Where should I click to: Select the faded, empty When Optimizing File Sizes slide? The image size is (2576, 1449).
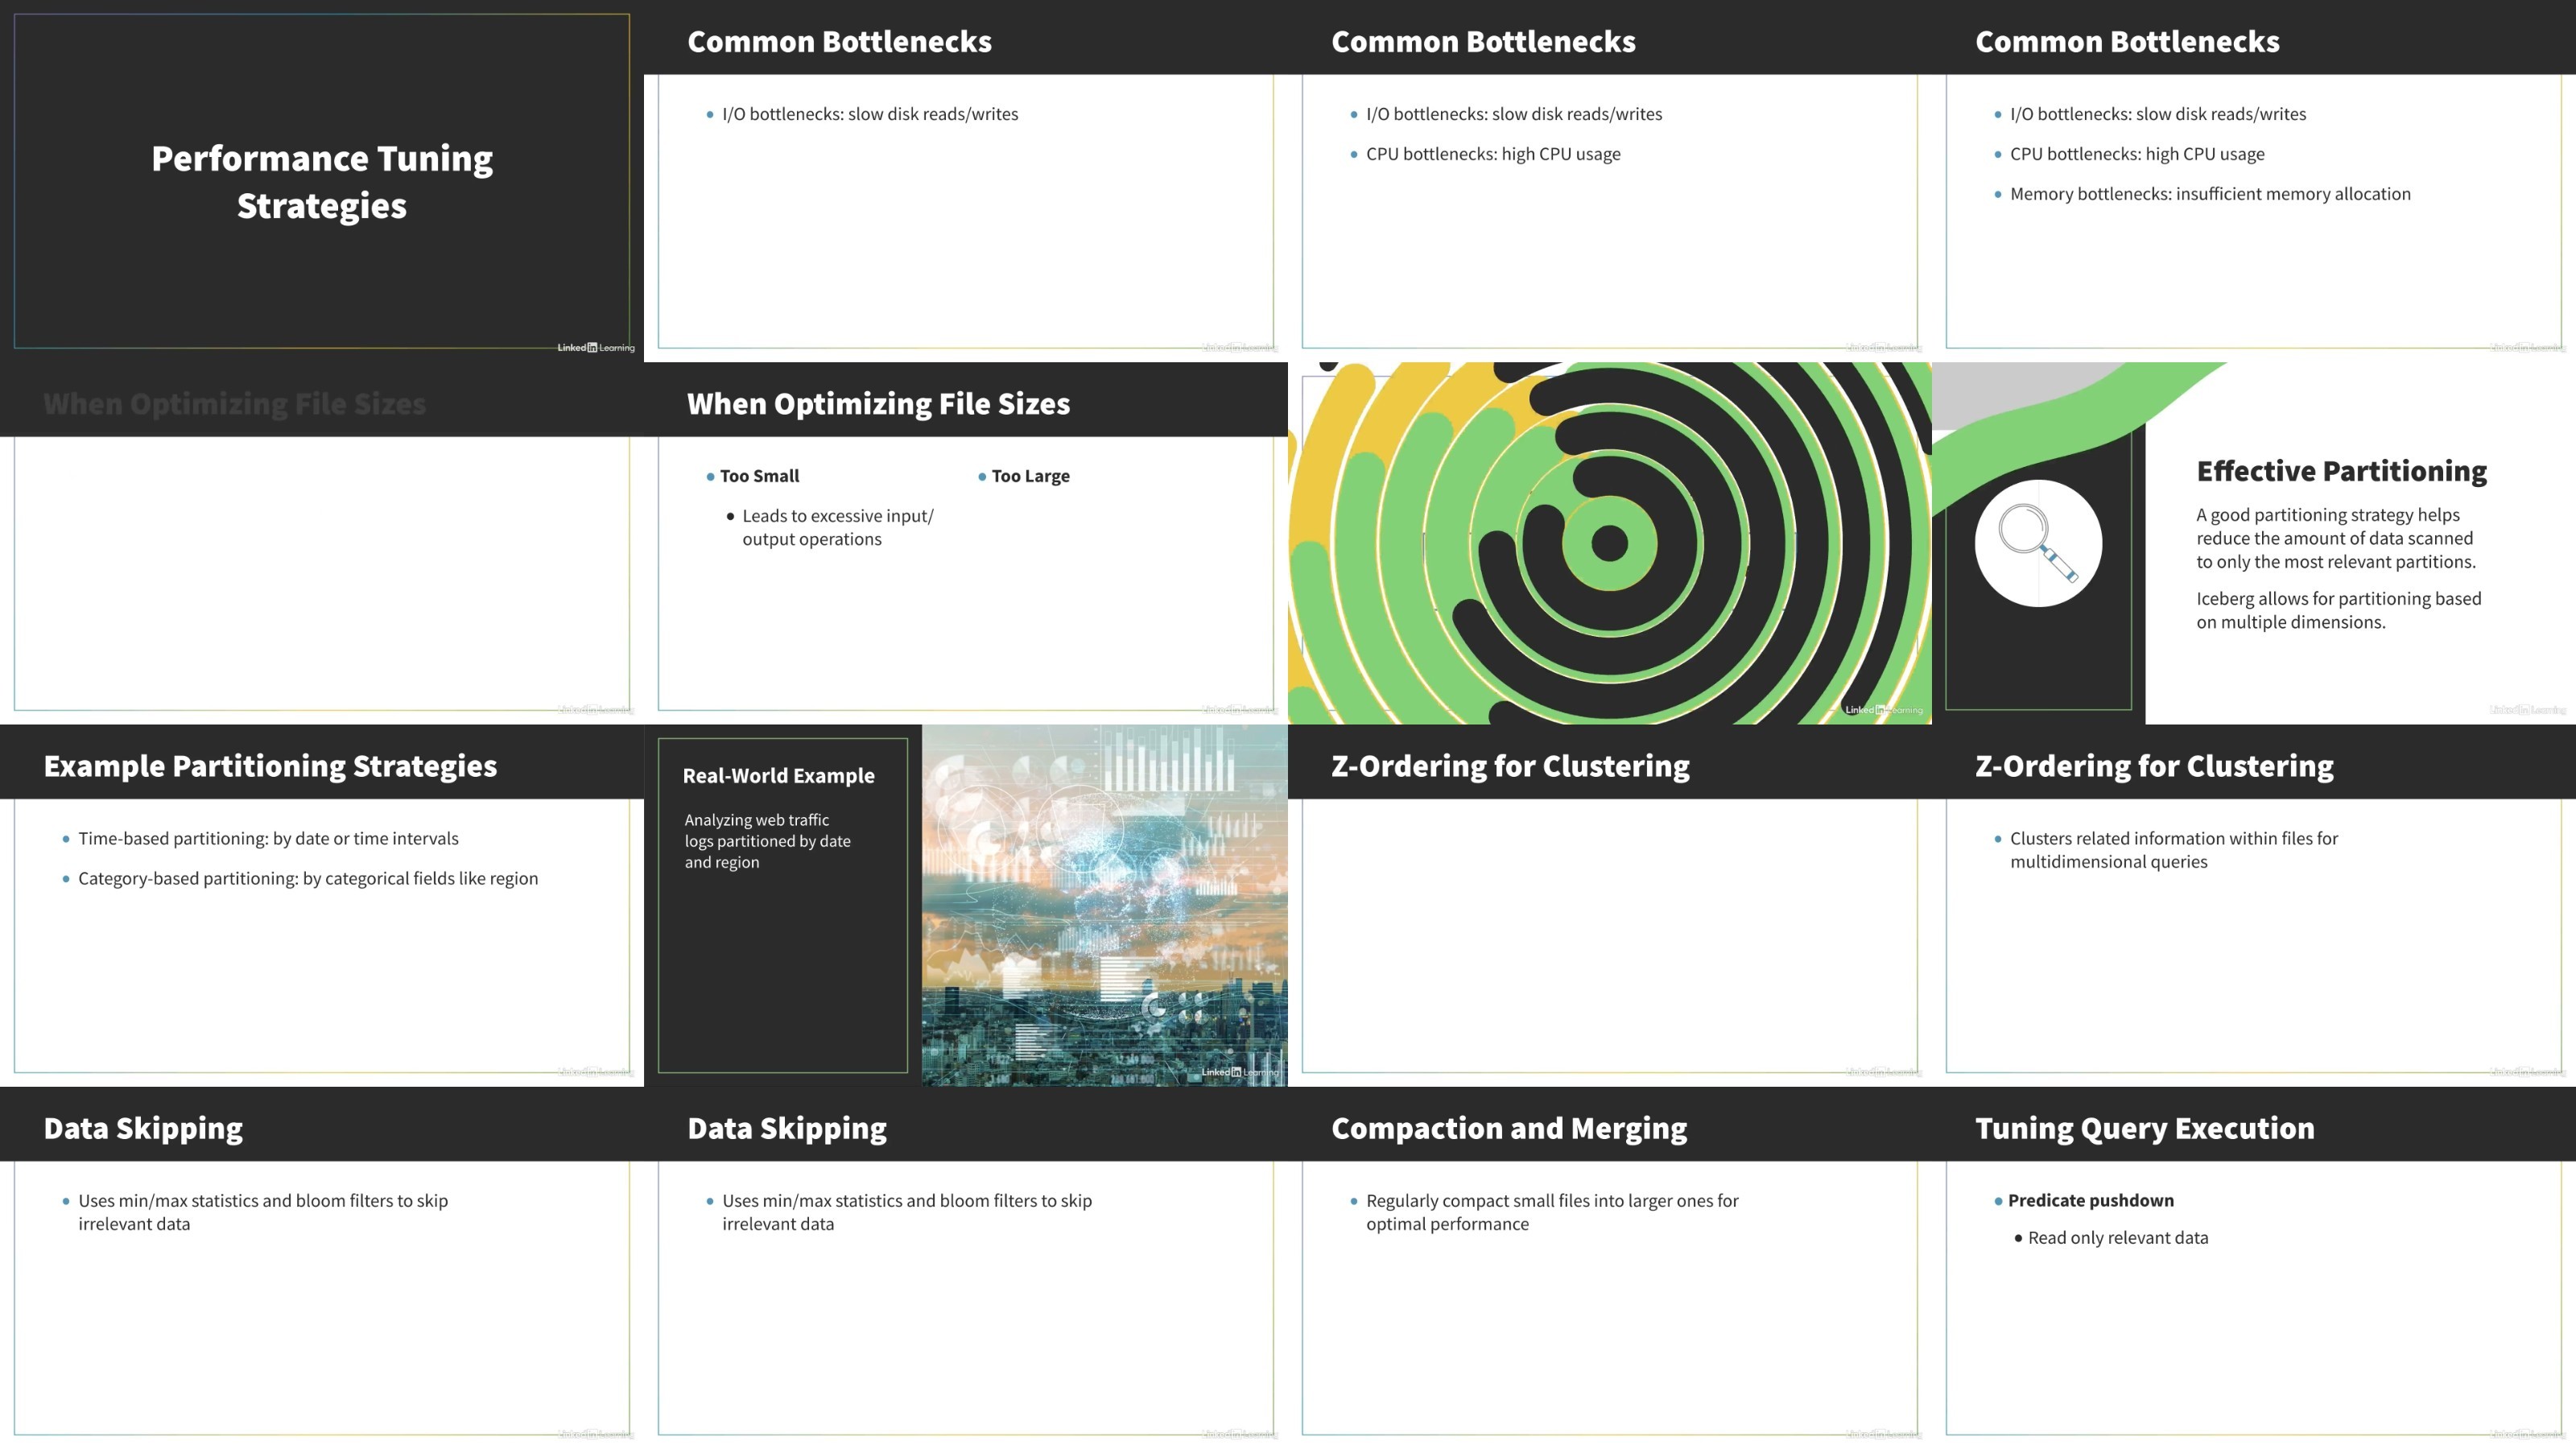(322, 543)
